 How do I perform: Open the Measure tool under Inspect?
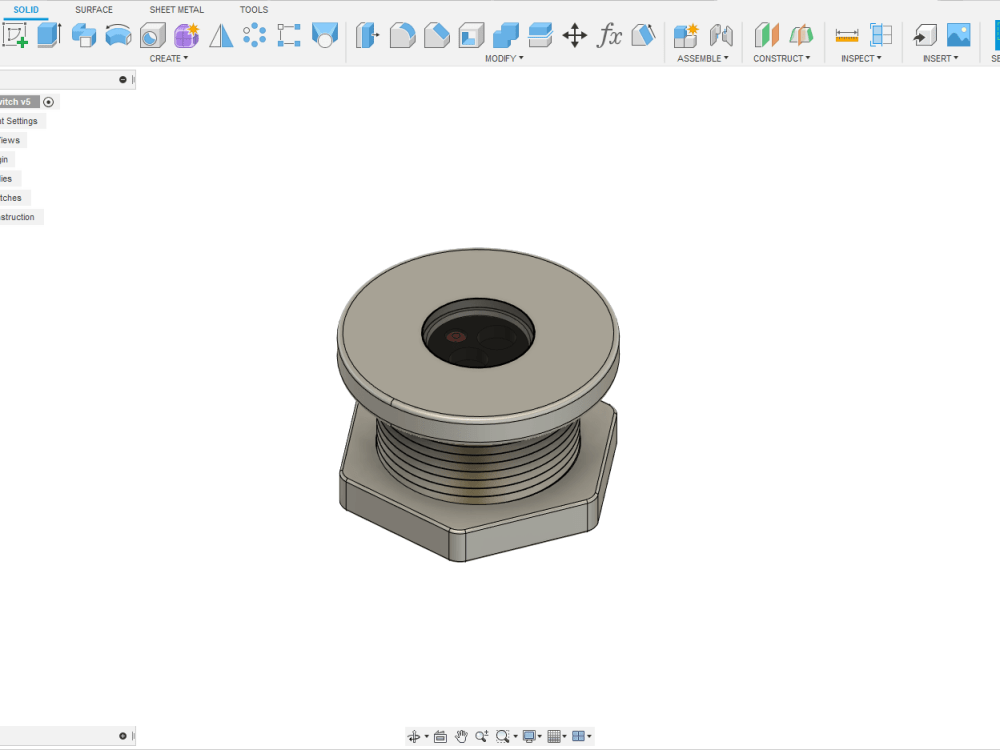[846, 35]
